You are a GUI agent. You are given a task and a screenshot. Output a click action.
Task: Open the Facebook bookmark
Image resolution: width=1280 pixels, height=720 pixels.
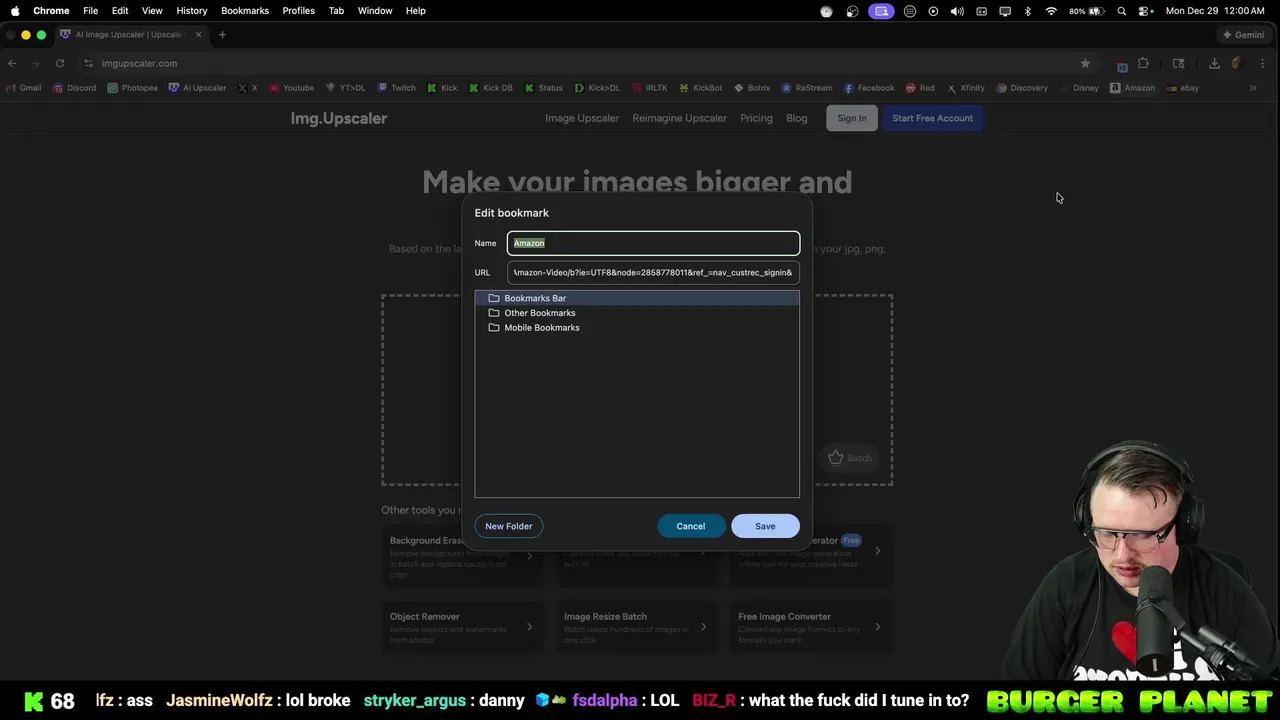pyautogui.click(x=869, y=88)
